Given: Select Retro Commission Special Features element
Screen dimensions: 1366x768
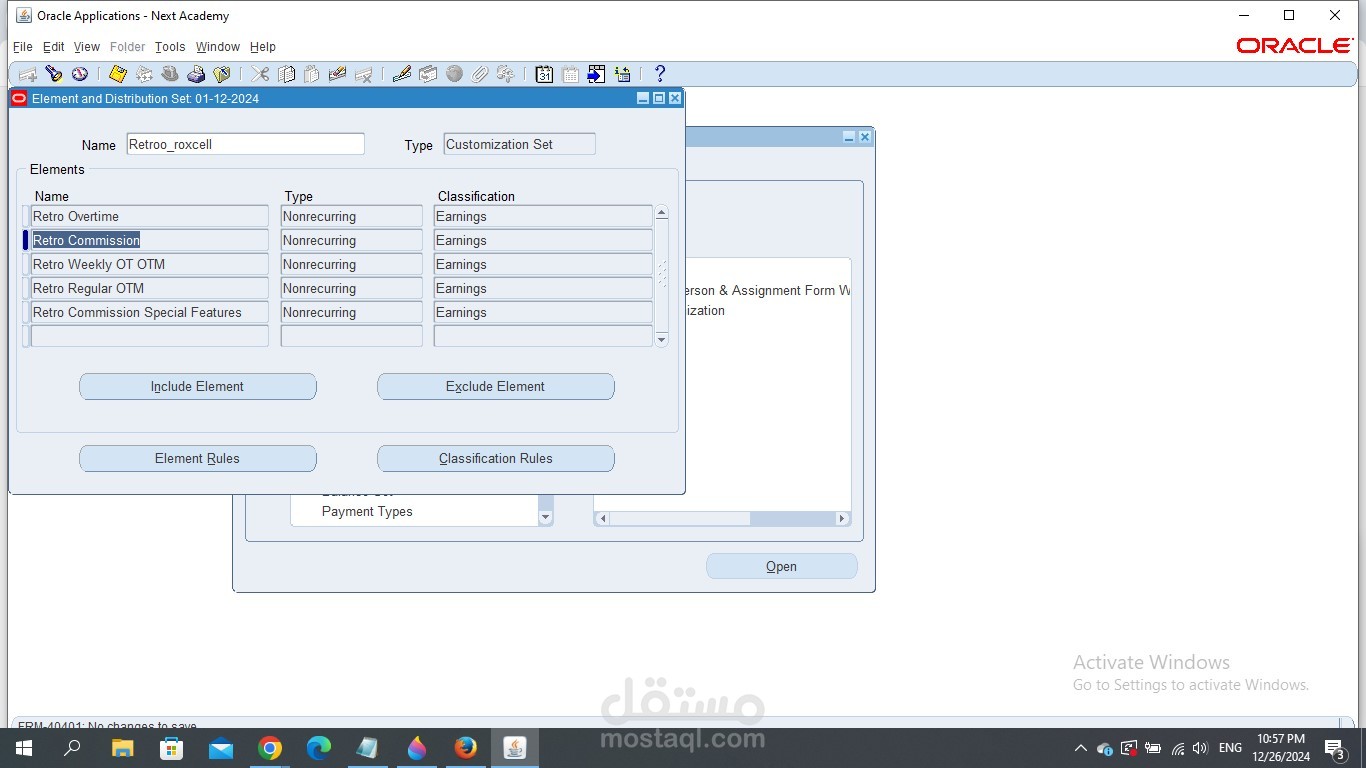Looking at the screenshot, I should [x=150, y=312].
